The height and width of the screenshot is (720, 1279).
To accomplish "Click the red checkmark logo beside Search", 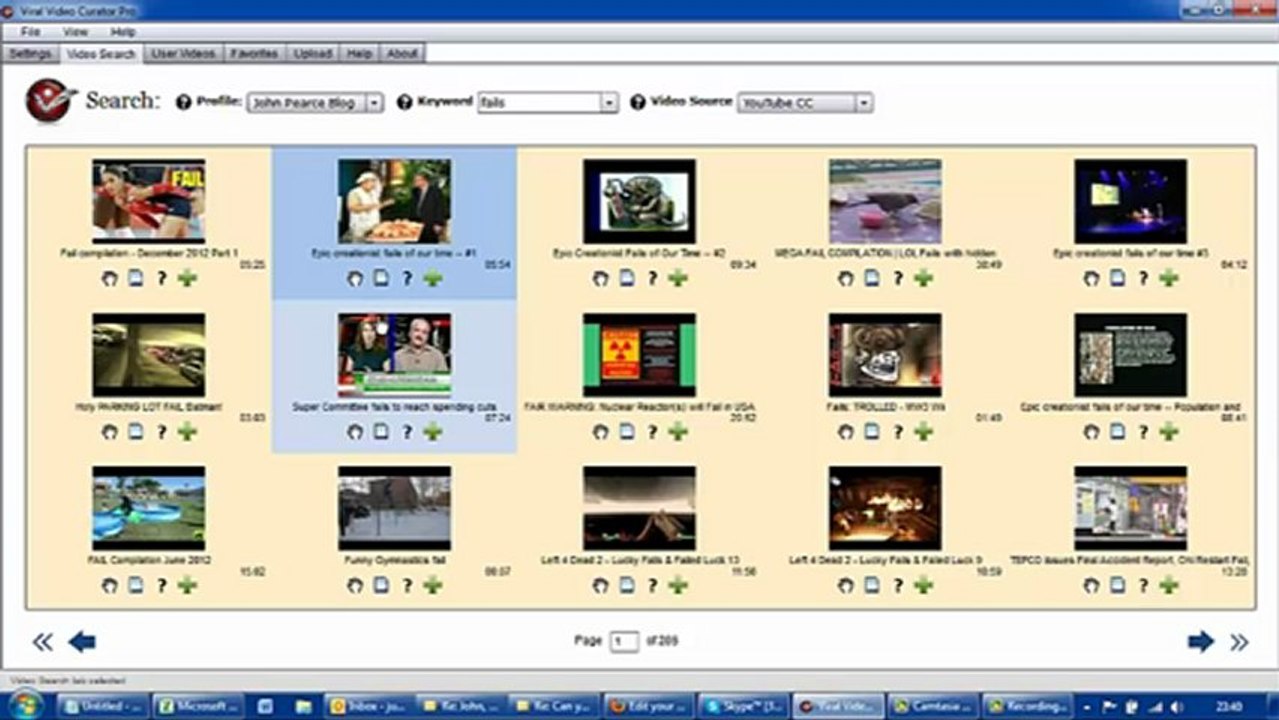I will tap(50, 100).
